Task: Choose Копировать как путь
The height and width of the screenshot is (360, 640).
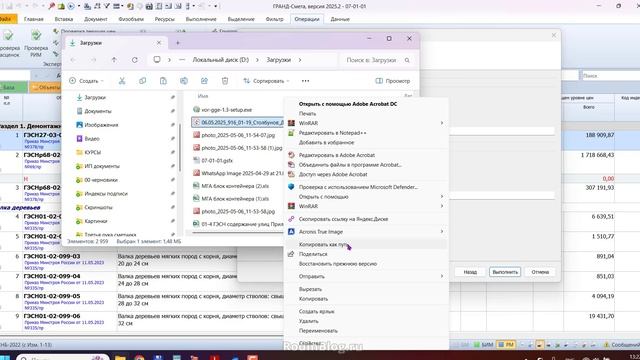Action: [323, 244]
